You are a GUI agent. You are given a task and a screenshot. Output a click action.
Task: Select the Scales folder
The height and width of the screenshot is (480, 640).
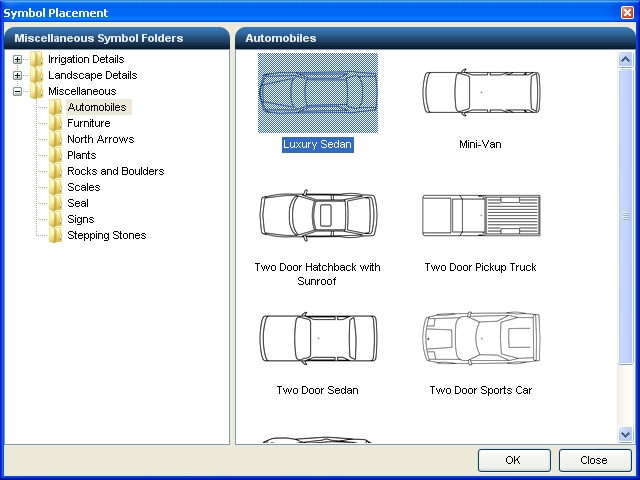pos(83,187)
